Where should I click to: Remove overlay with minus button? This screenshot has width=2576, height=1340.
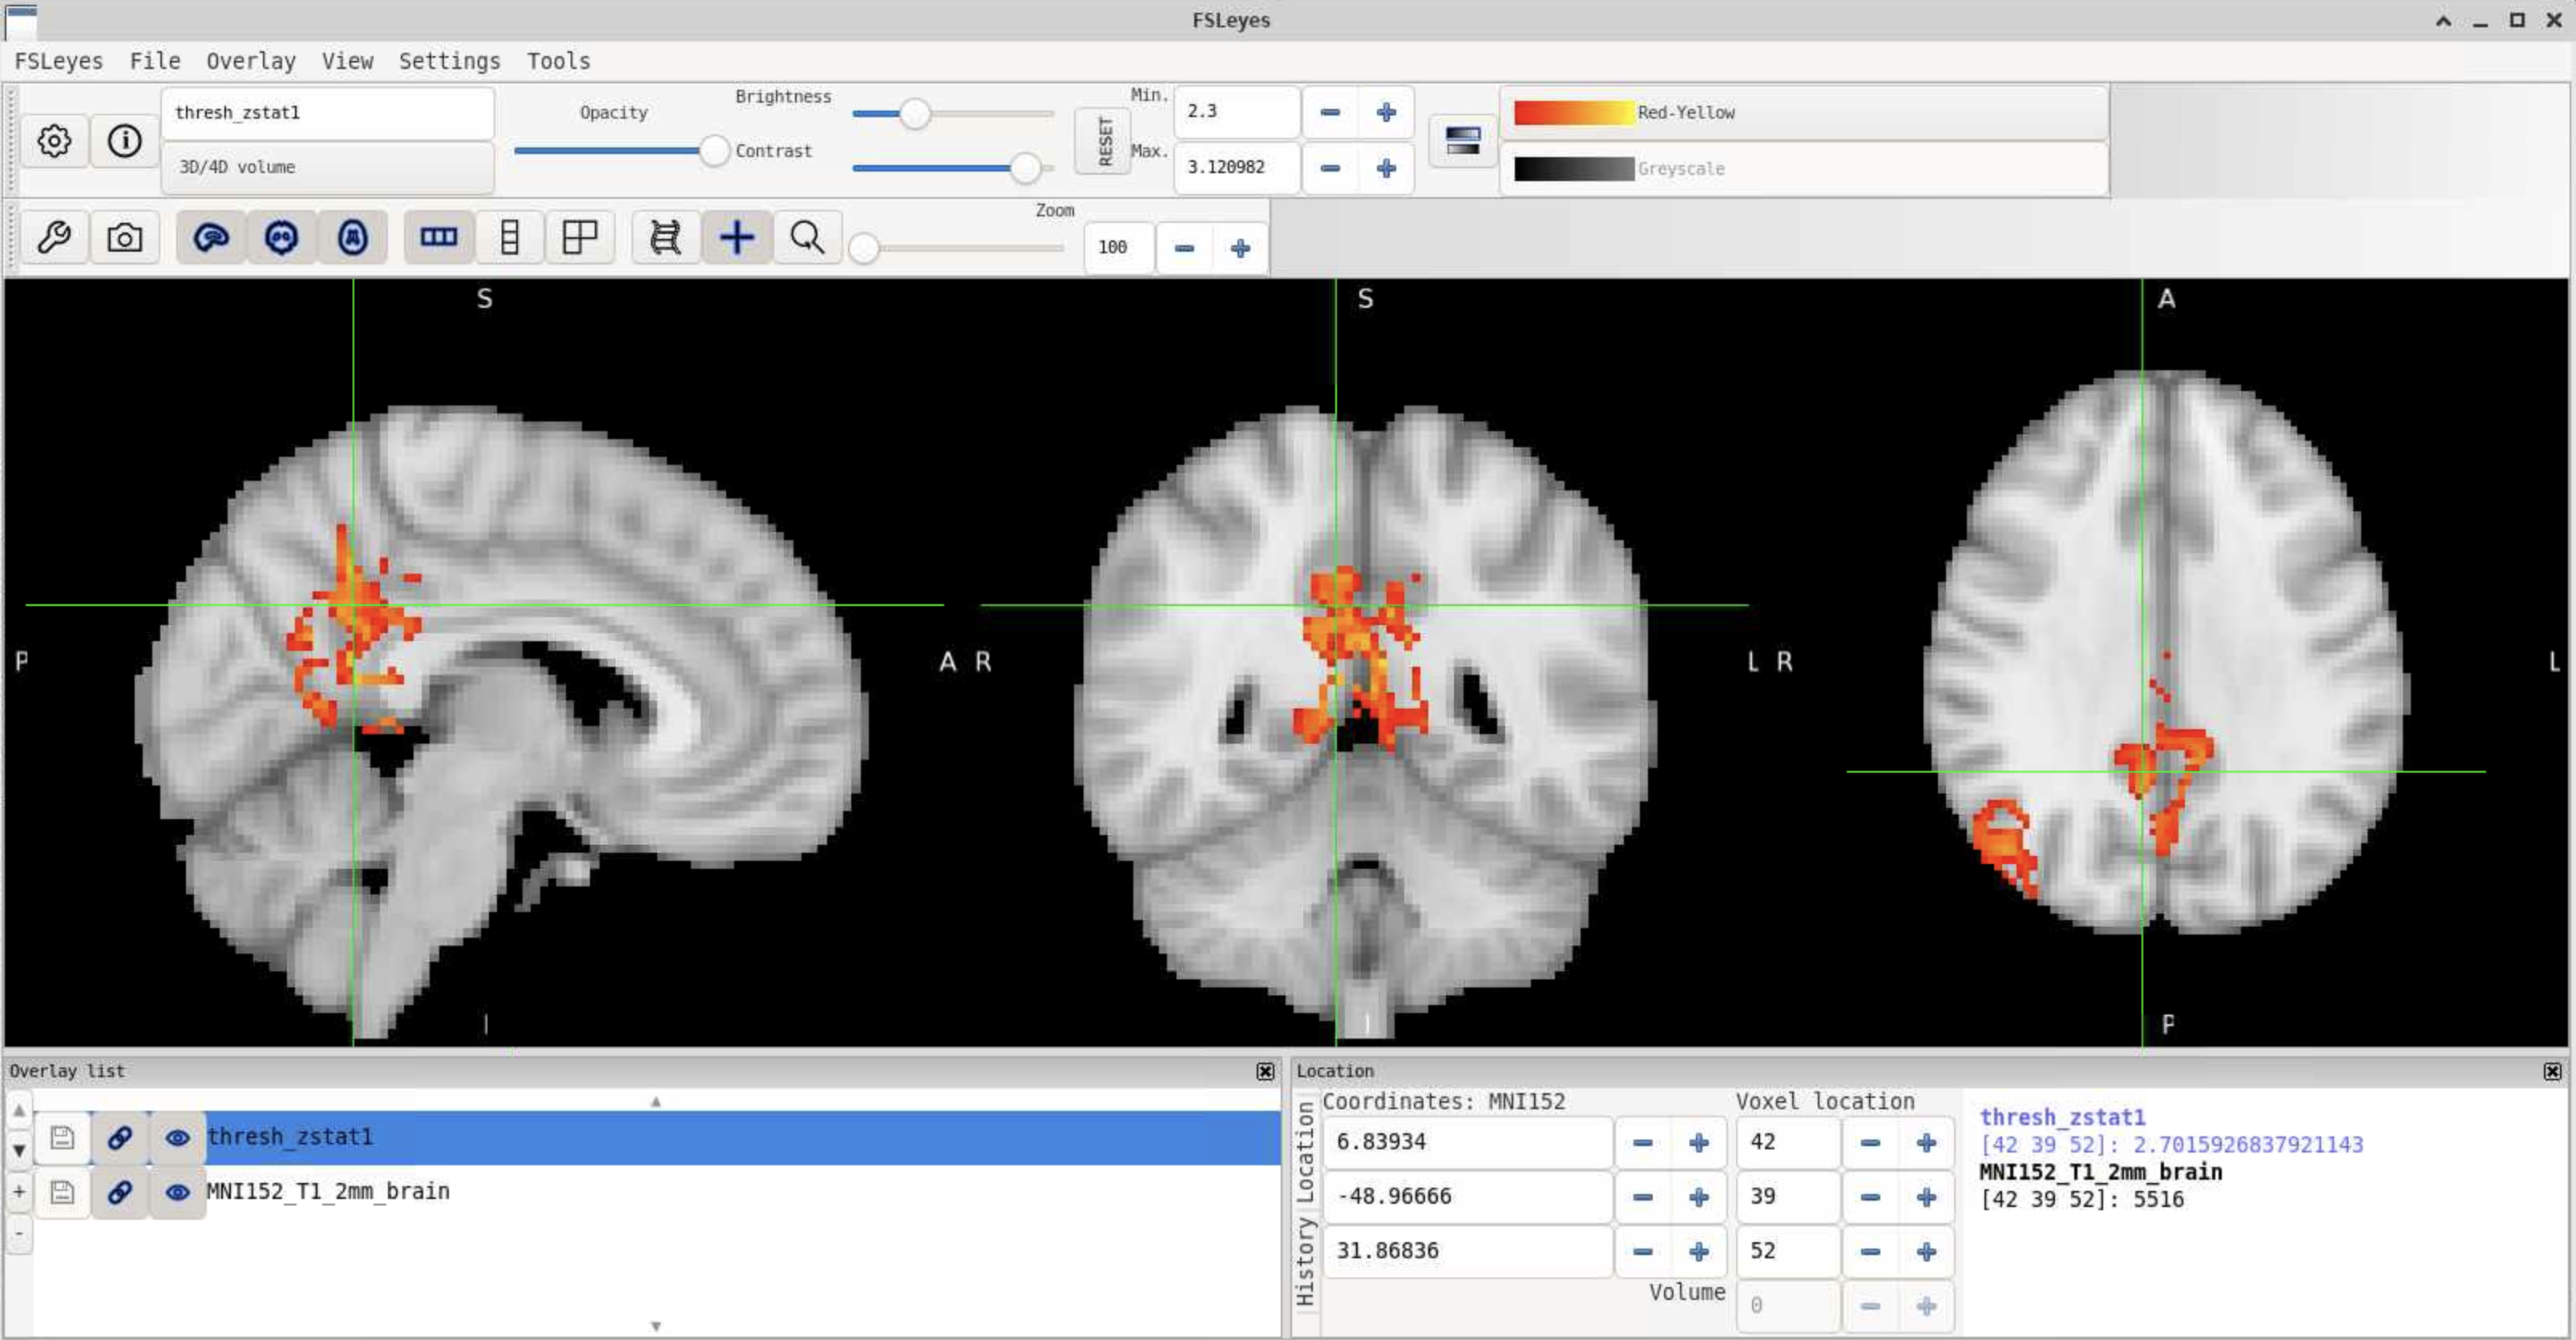(19, 1233)
